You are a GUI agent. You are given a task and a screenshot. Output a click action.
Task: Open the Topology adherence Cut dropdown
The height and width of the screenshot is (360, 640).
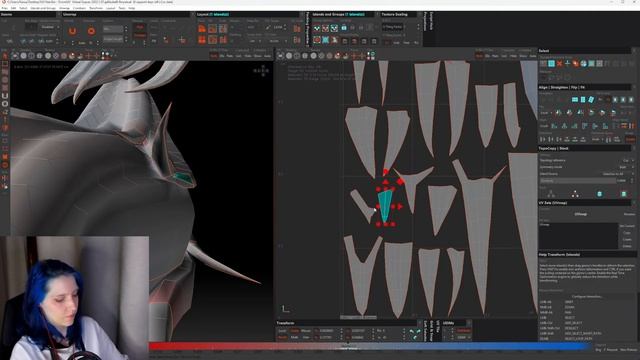click(x=627, y=160)
